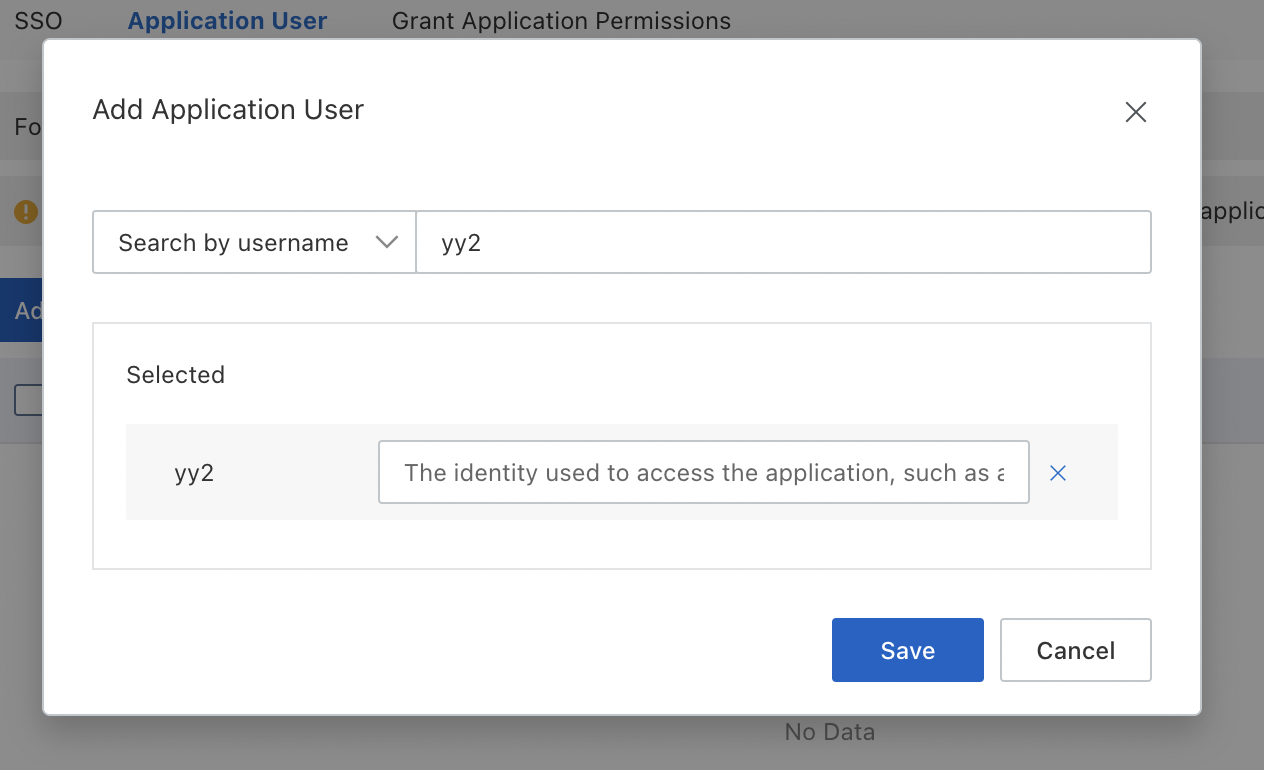
Task: Switch to the SSO tab
Action: click(x=38, y=21)
